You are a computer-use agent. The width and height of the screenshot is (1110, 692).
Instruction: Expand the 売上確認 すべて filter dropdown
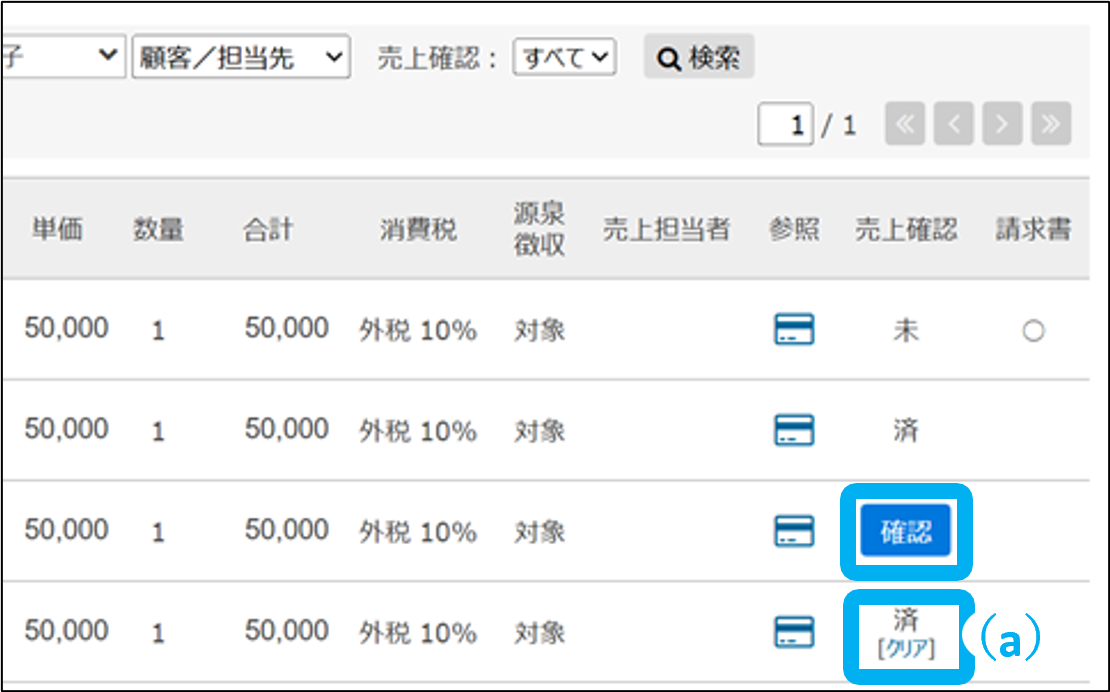(565, 58)
